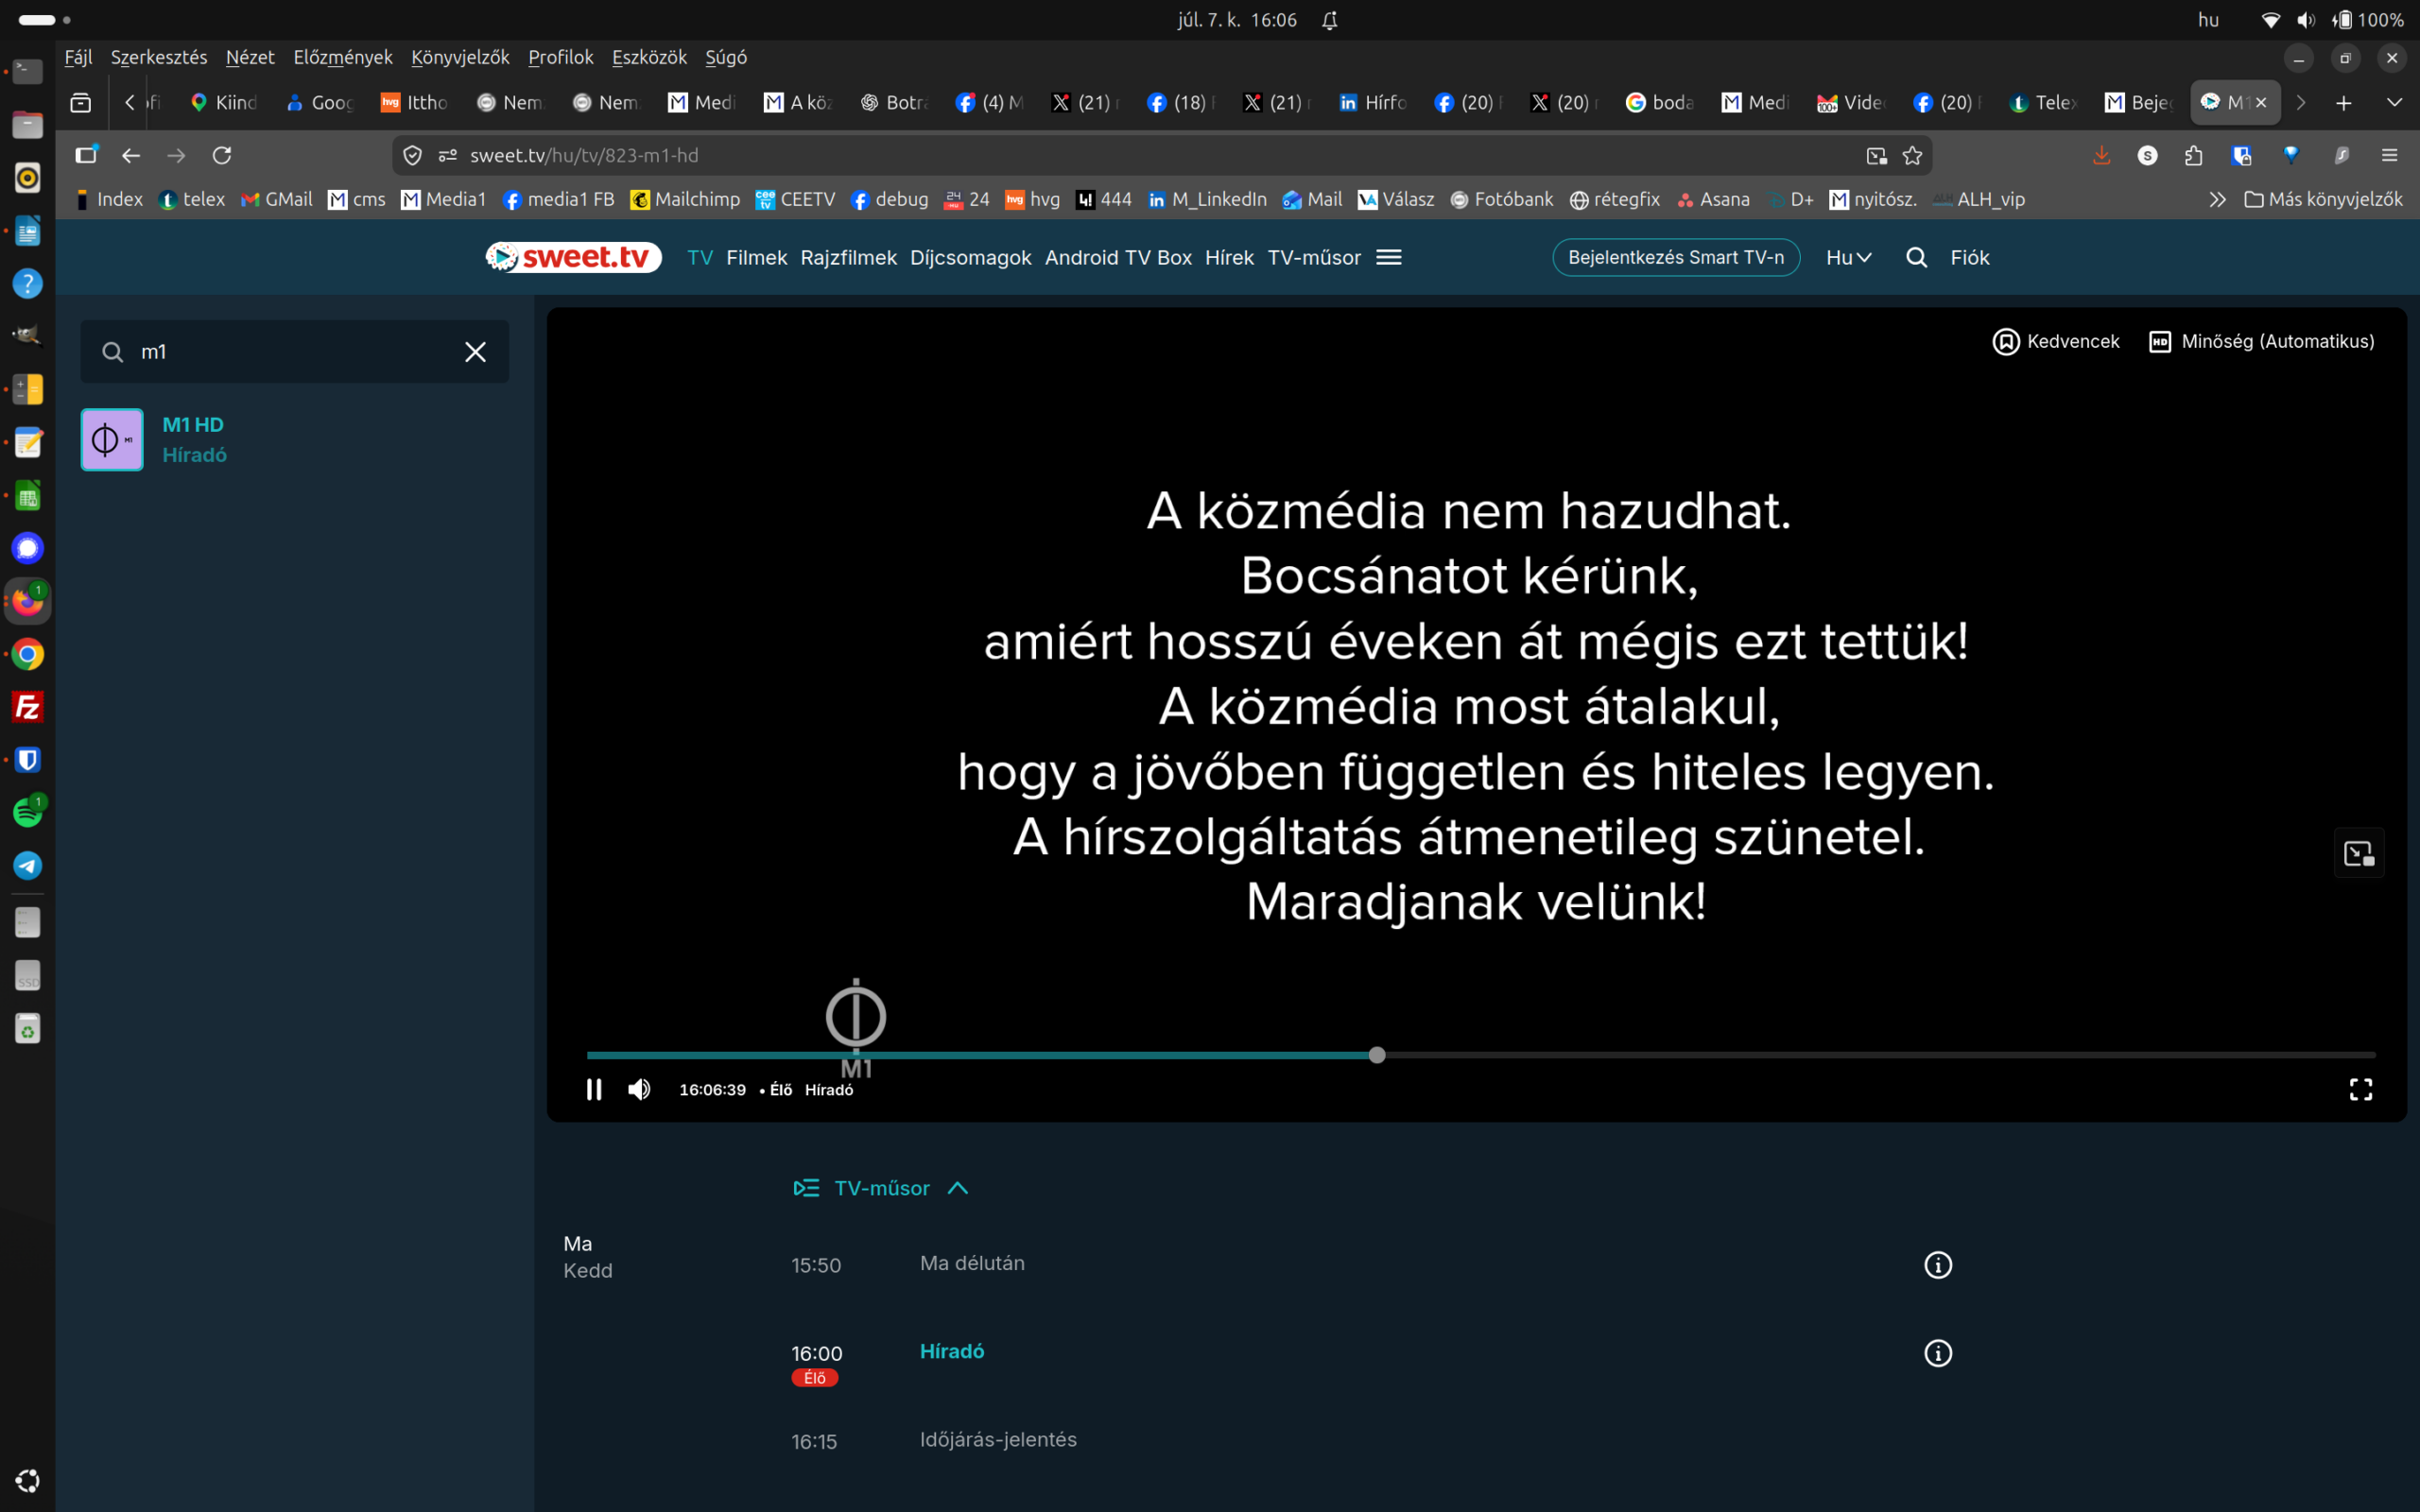The width and height of the screenshot is (2420, 1512).
Task: Click Bejelentkezés Smart TV-n button
Action: 1675,257
